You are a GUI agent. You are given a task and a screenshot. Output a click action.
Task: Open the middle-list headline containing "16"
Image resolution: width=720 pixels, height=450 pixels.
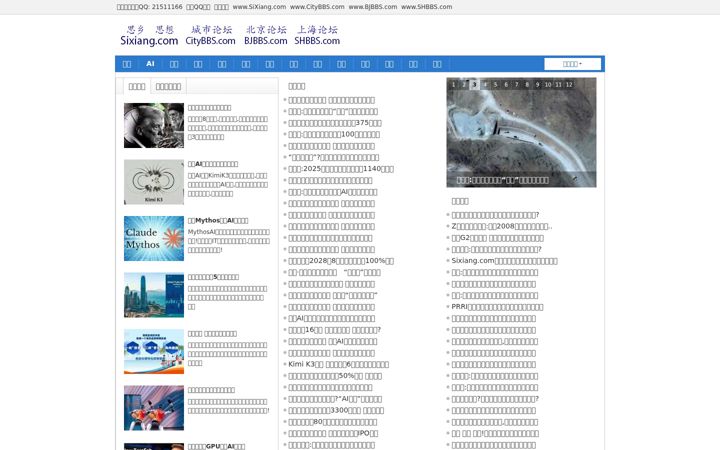[334, 330]
